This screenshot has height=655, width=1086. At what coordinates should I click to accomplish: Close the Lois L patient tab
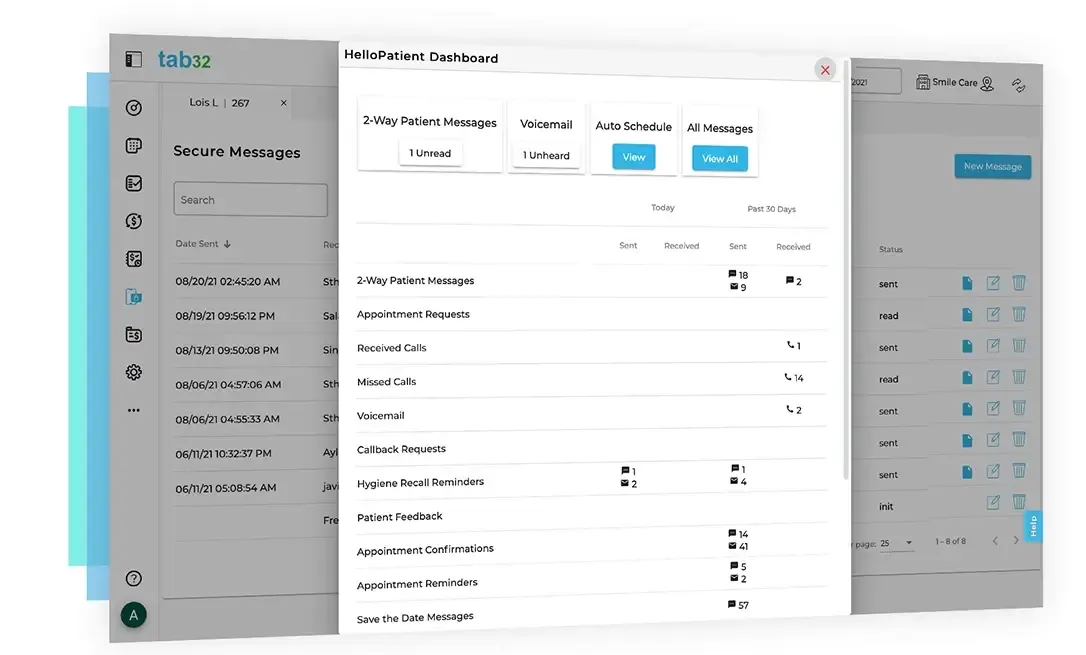click(283, 103)
